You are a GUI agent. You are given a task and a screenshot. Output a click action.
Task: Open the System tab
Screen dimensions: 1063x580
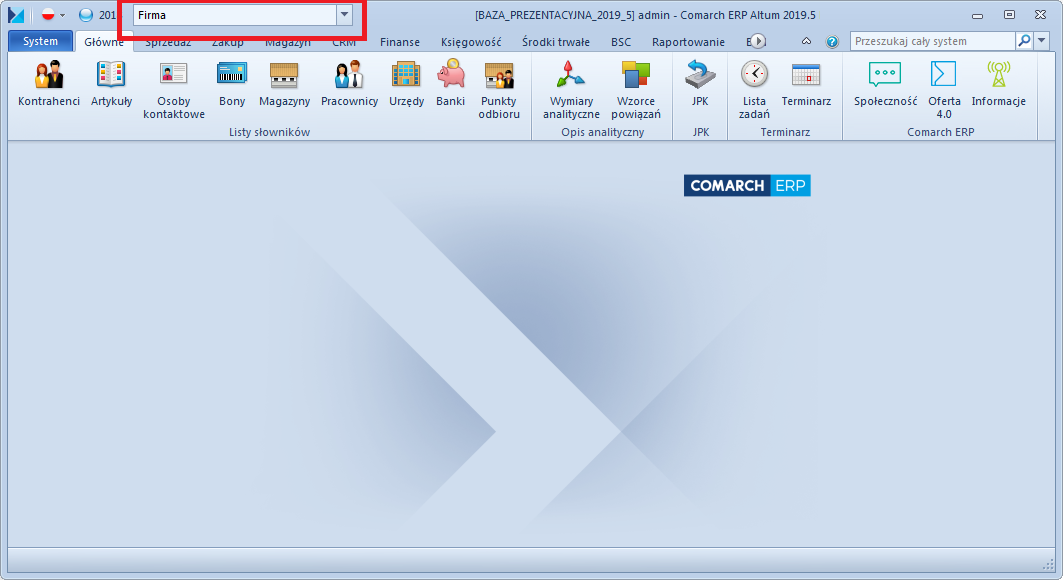pyautogui.click(x=41, y=41)
